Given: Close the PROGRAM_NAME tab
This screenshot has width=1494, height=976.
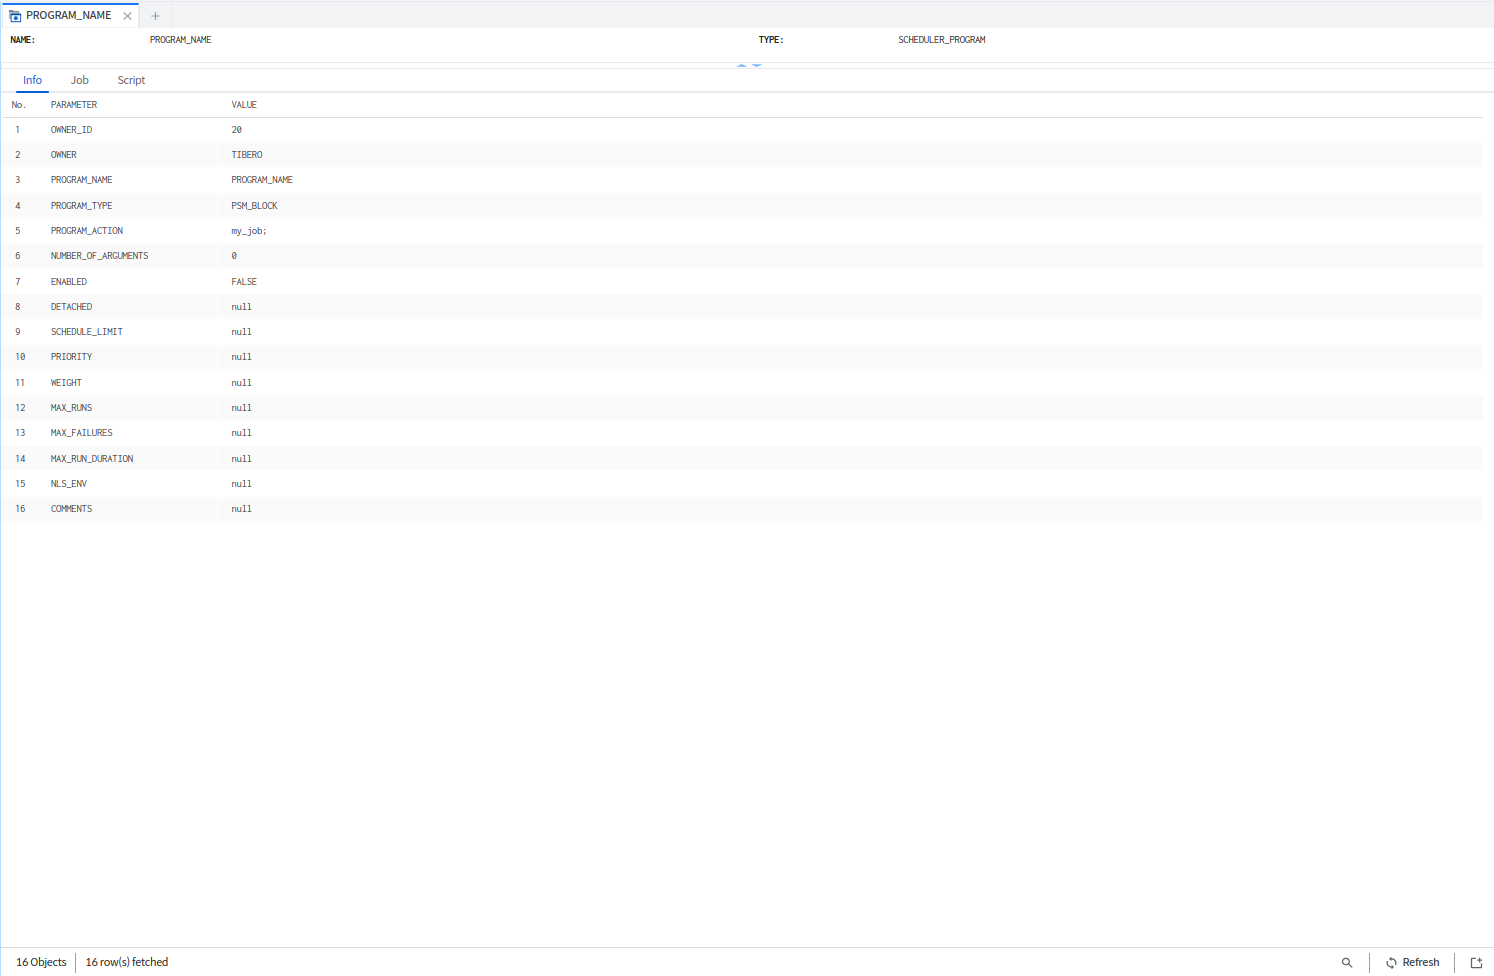Looking at the screenshot, I should [x=127, y=16].
